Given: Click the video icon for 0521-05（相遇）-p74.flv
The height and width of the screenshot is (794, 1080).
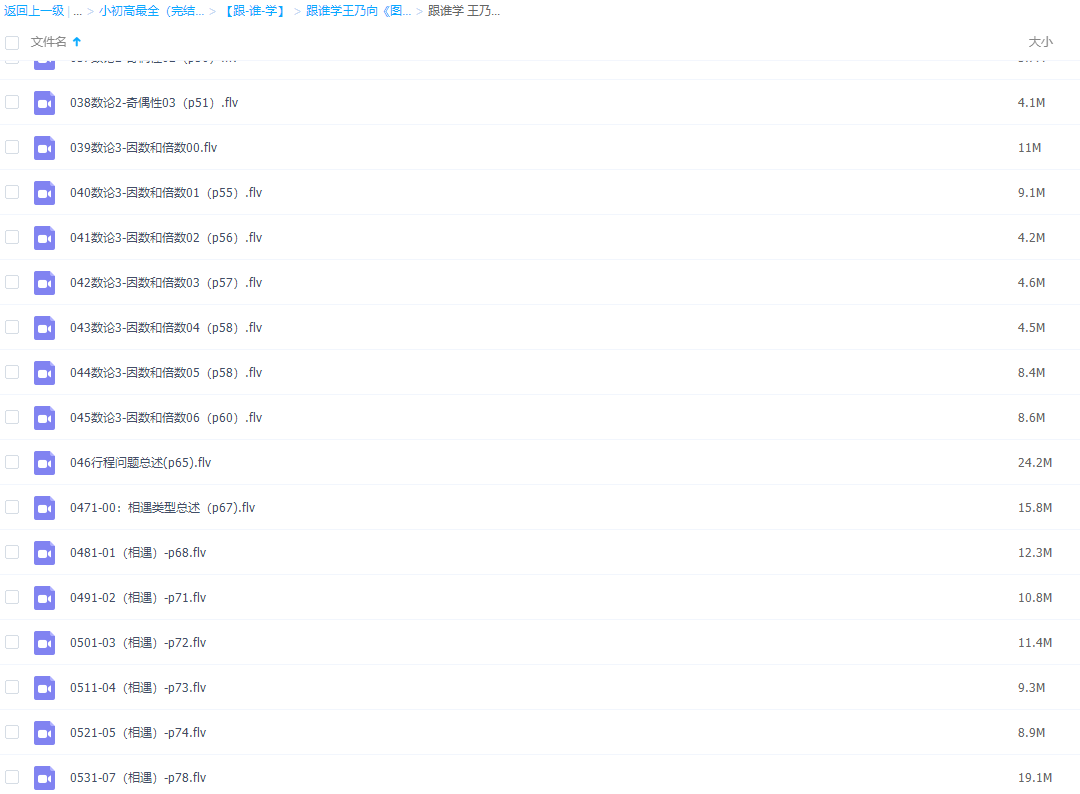Looking at the screenshot, I should pos(44,732).
